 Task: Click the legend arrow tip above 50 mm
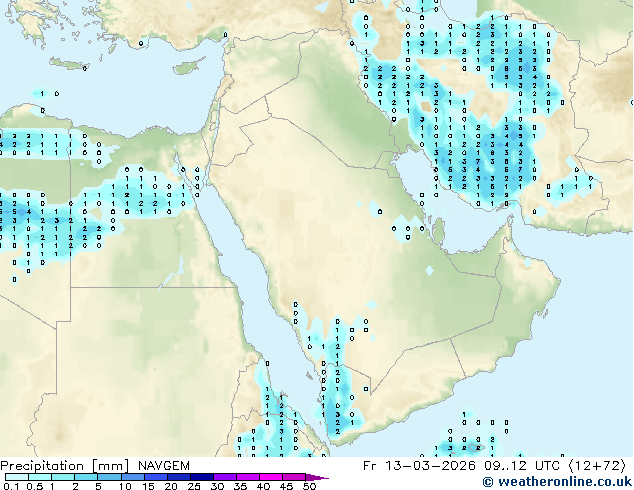(317, 477)
